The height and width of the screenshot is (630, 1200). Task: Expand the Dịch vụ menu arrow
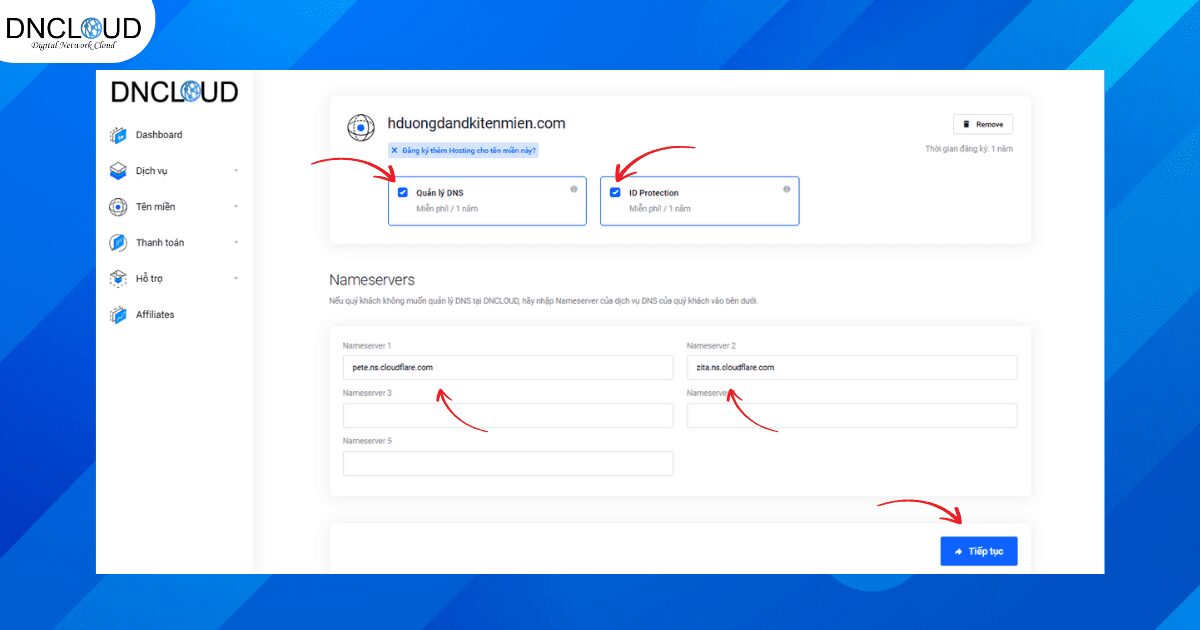click(237, 171)
